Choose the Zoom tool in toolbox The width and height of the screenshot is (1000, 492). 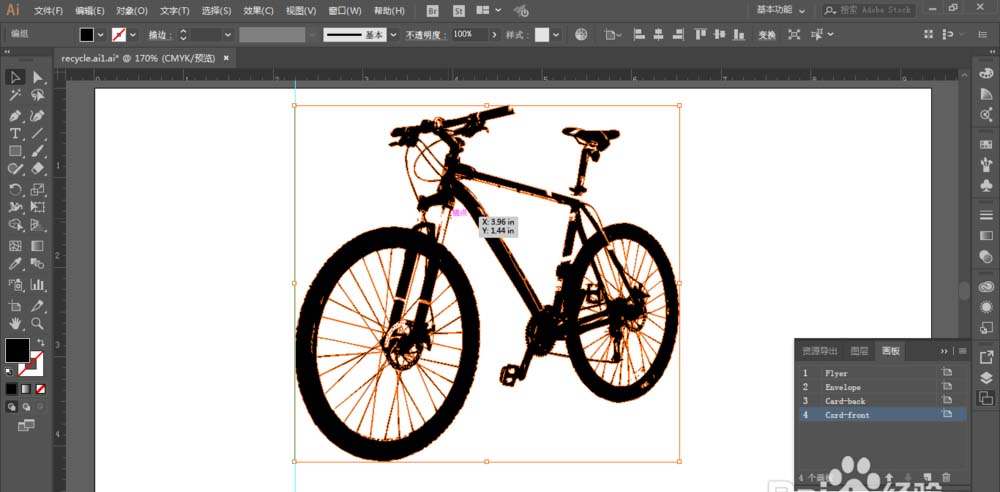tap(38, 324)
